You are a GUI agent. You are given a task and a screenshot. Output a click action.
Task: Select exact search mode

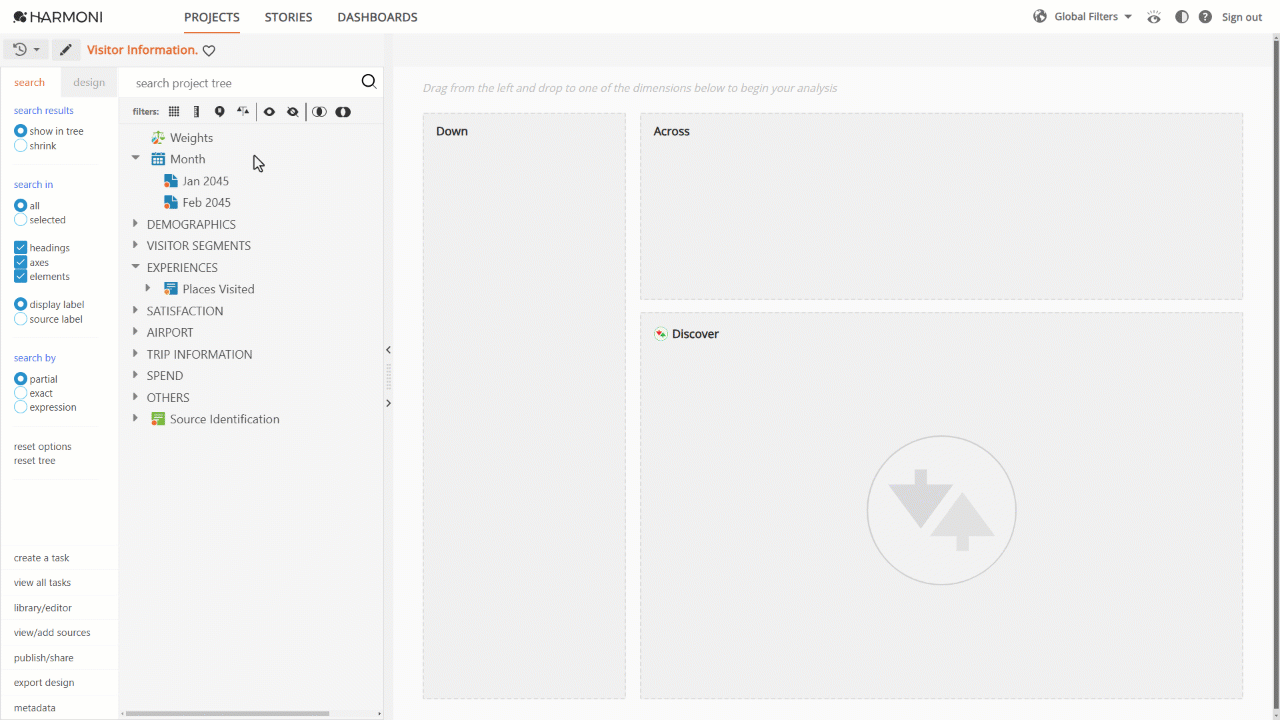point(20,393)
